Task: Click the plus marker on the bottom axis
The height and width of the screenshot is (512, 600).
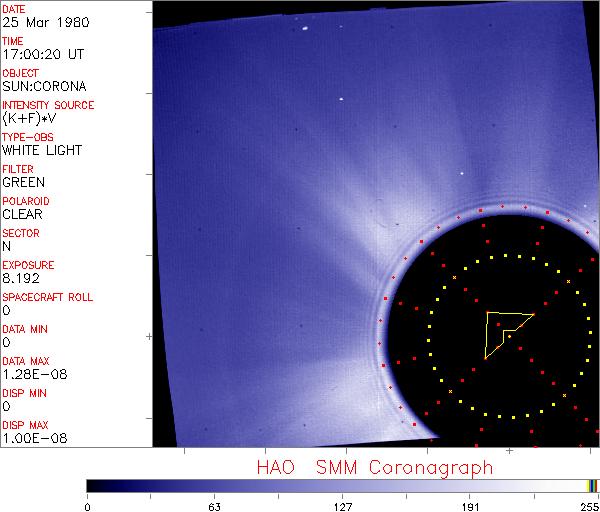Action: tap(509, 451)
